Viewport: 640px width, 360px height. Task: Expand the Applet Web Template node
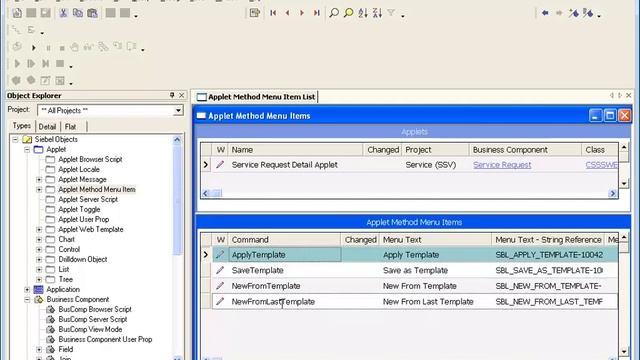[x=39, y=230]
